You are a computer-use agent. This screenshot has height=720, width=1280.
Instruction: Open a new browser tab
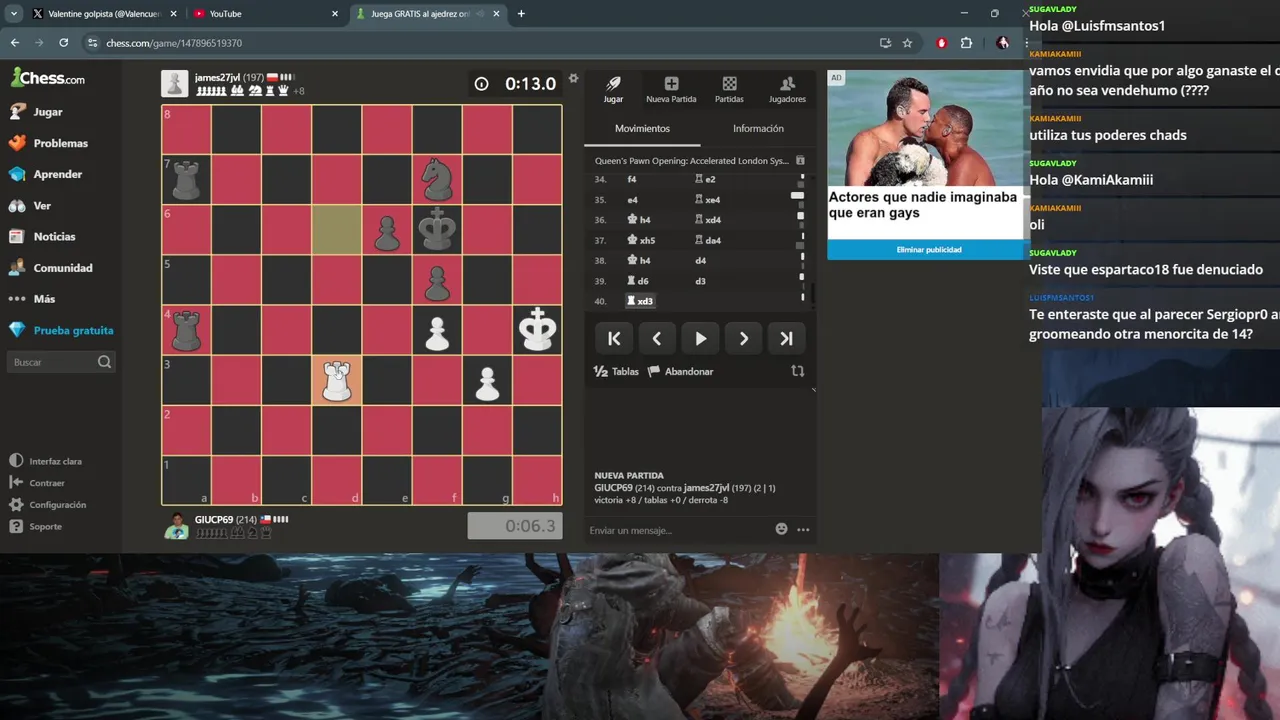[521, 14]
